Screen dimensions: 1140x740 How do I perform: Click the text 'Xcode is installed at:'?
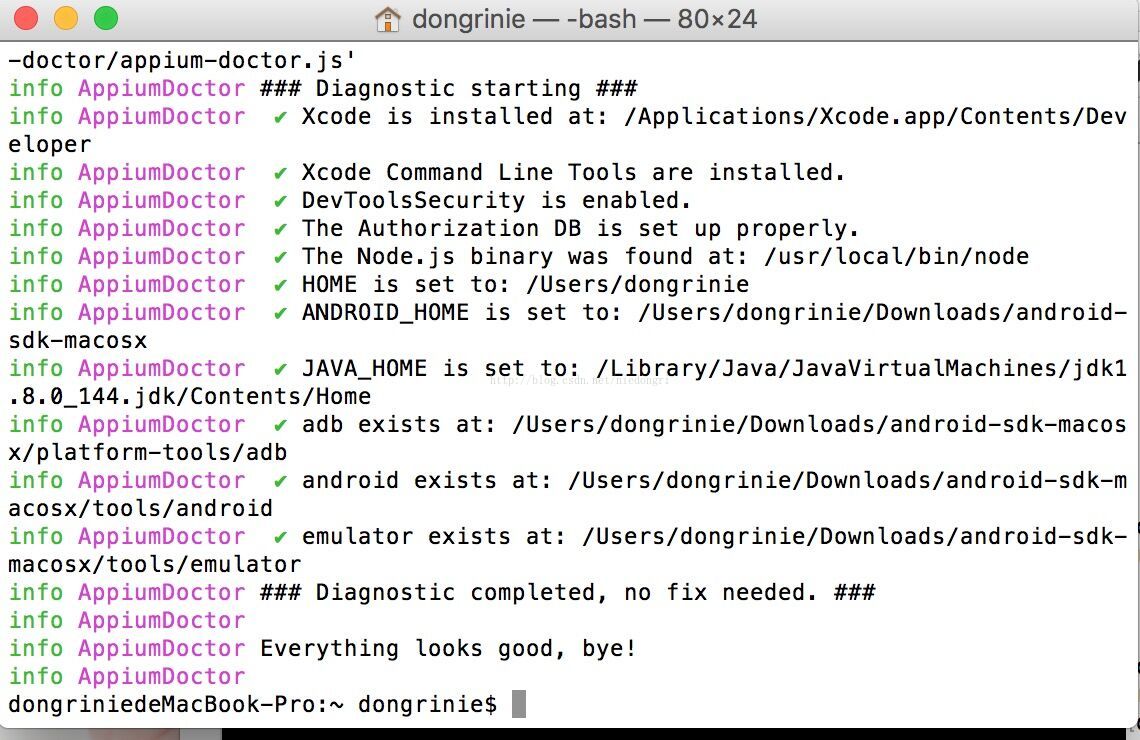[x=454, y=116]
